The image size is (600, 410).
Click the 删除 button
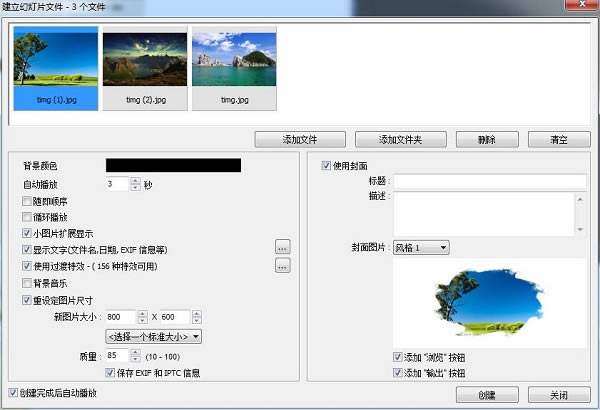pyautogui.click(x=487, y=140)
